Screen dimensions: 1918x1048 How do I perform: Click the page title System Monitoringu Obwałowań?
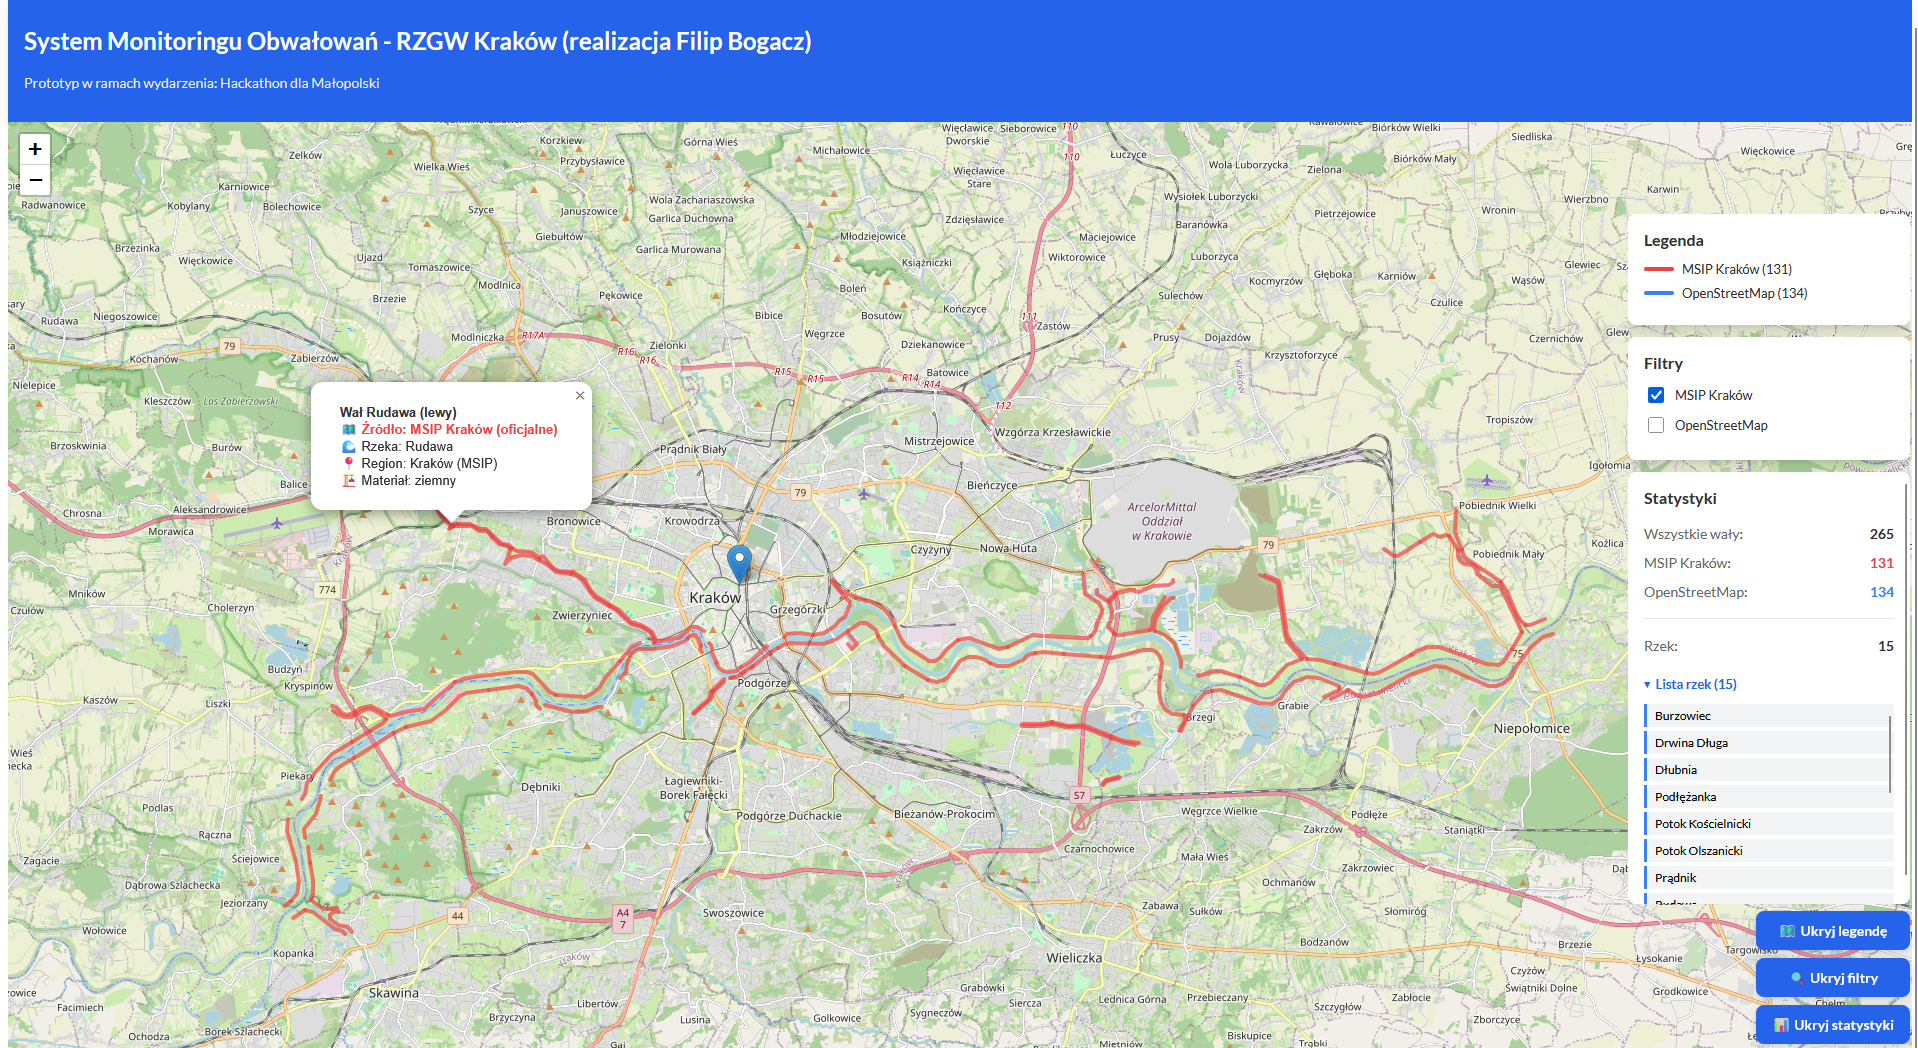click(418, 41)
